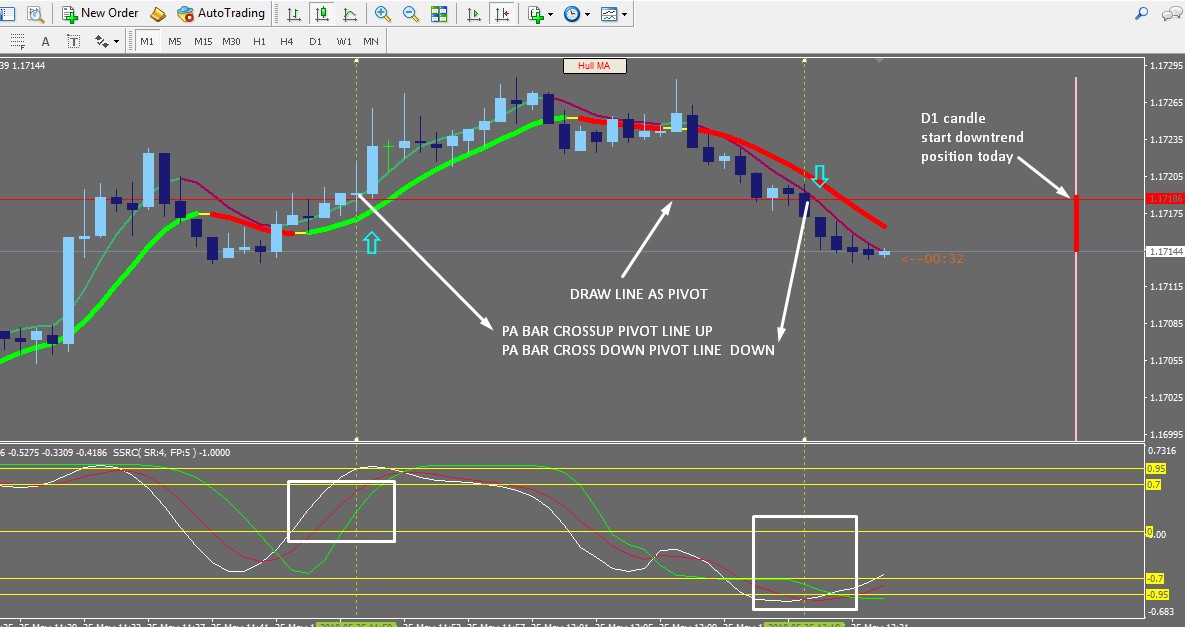Zoom out on the chart

coord(411,14)
